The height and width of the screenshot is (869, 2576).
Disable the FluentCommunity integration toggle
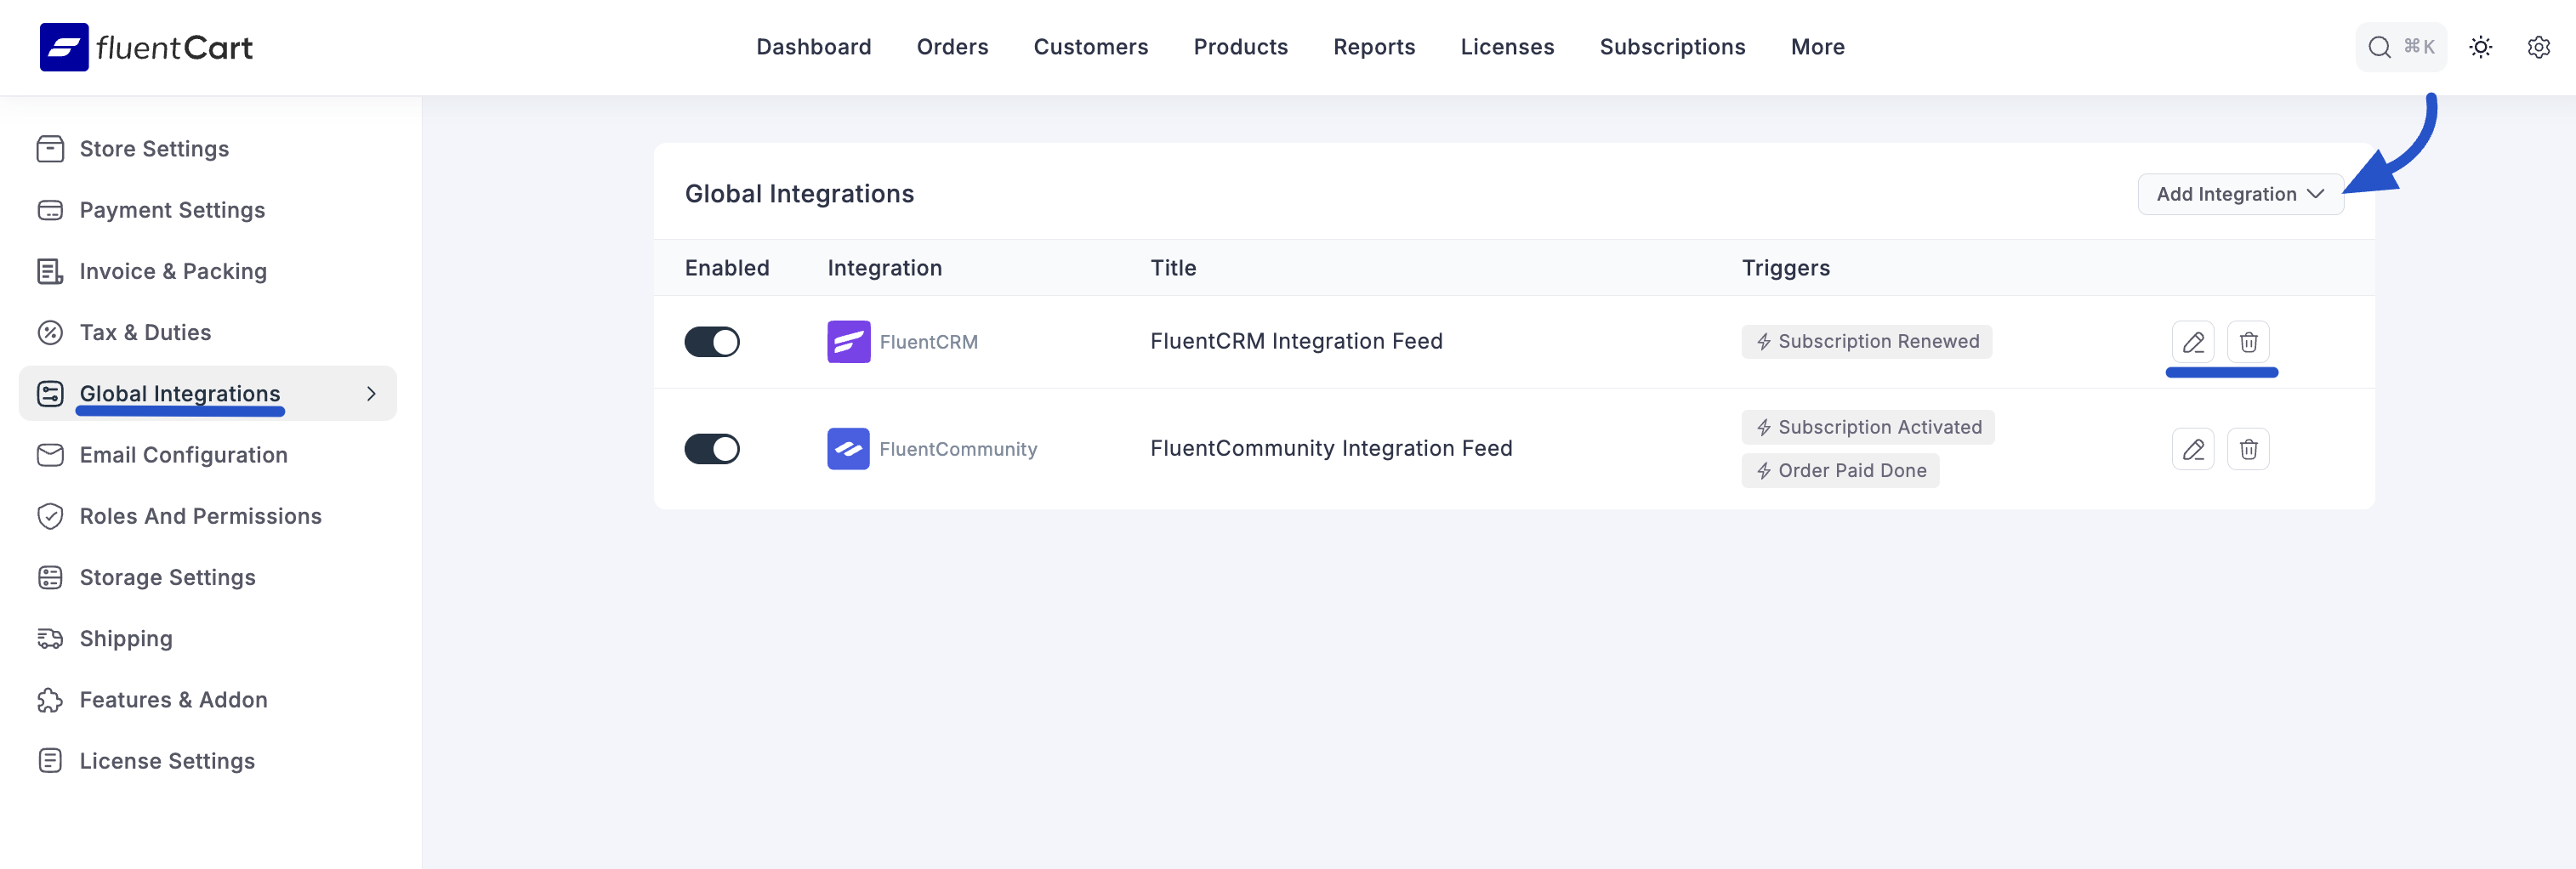711,449
